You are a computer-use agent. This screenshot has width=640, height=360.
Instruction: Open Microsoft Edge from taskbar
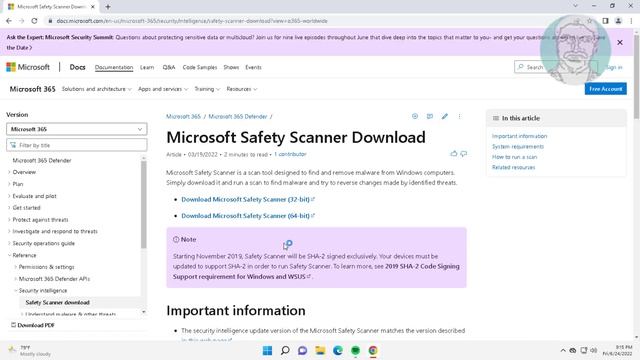(338, 350)
